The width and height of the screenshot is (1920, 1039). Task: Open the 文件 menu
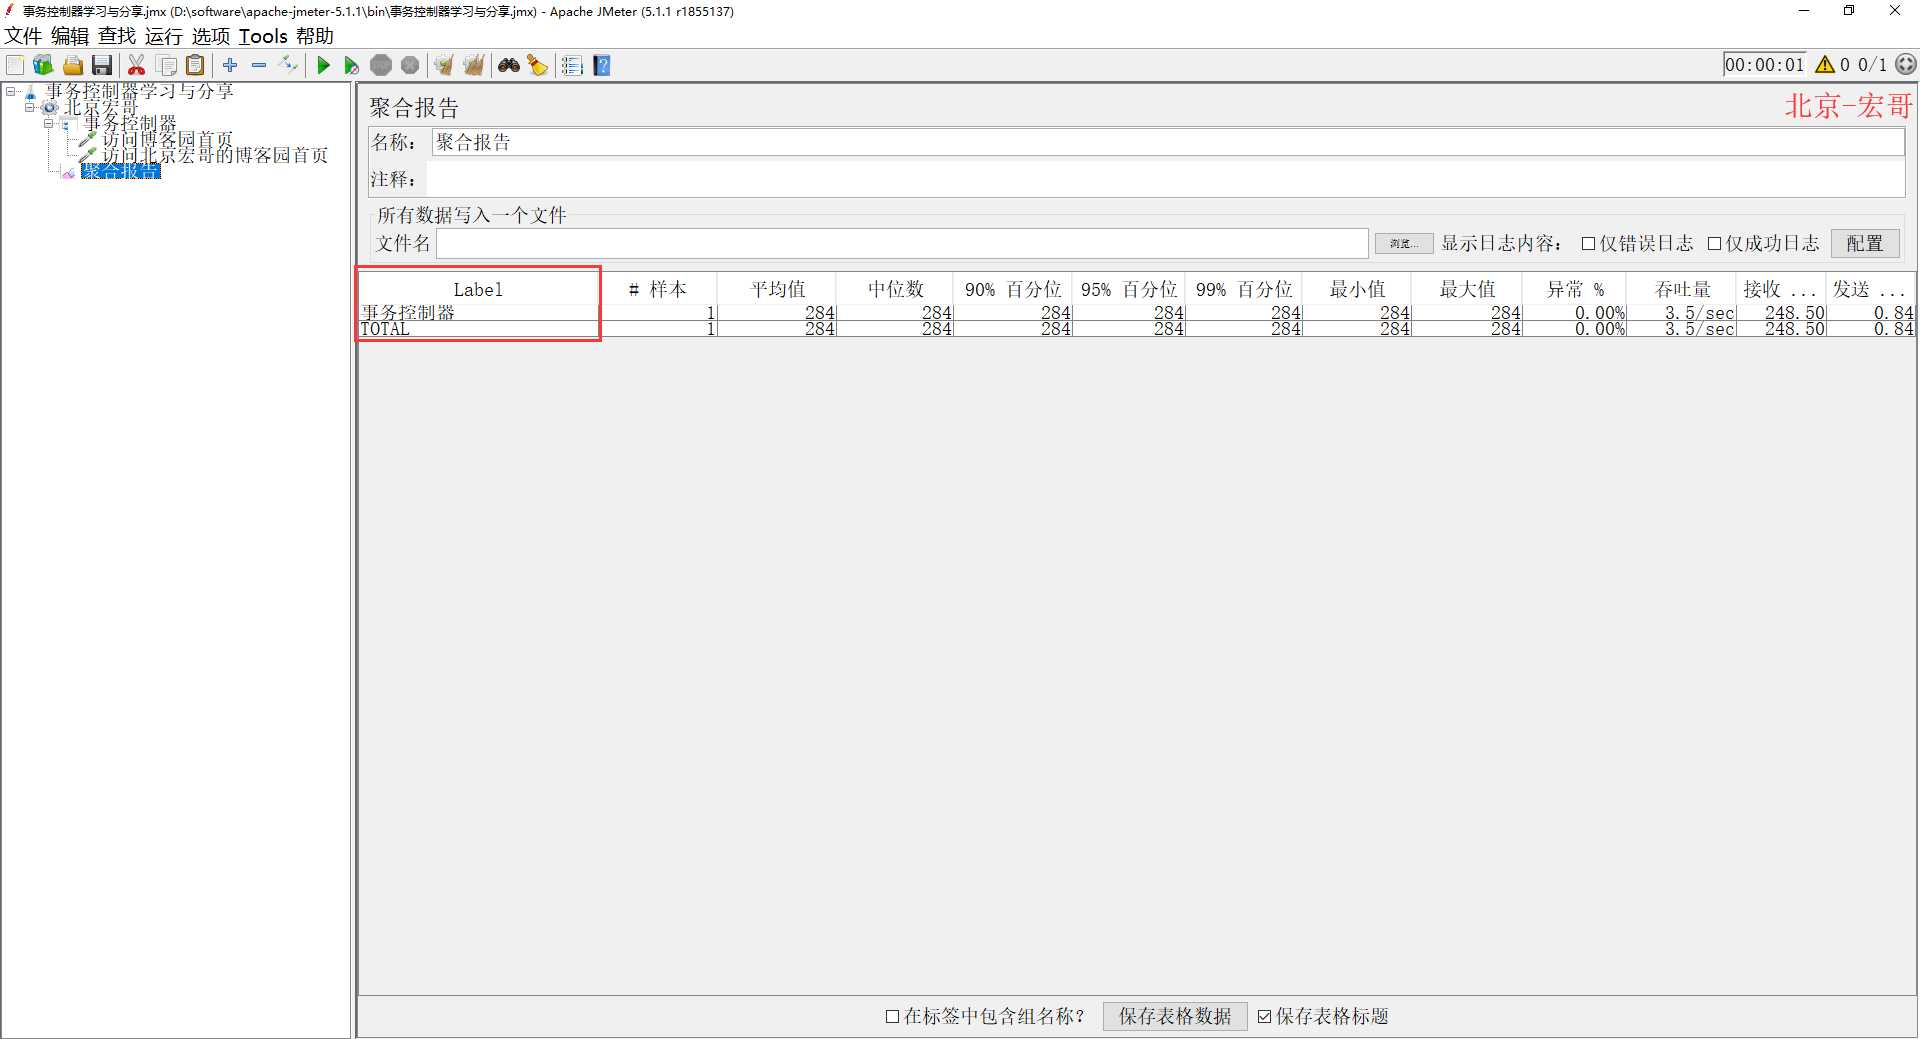23,36
